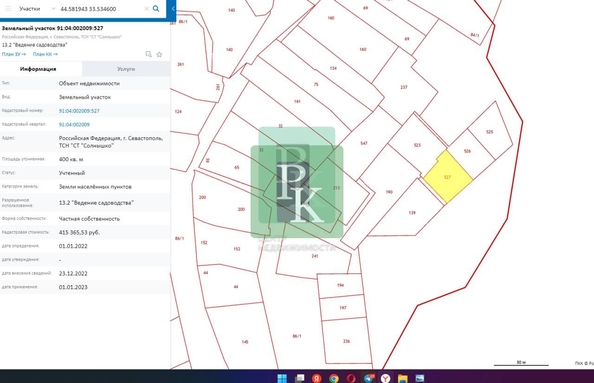The width and height of the screenshot is (594, 383).
Task: Open cadastral quarter 91:04:002009 link
Action: [x=74, y=125]
